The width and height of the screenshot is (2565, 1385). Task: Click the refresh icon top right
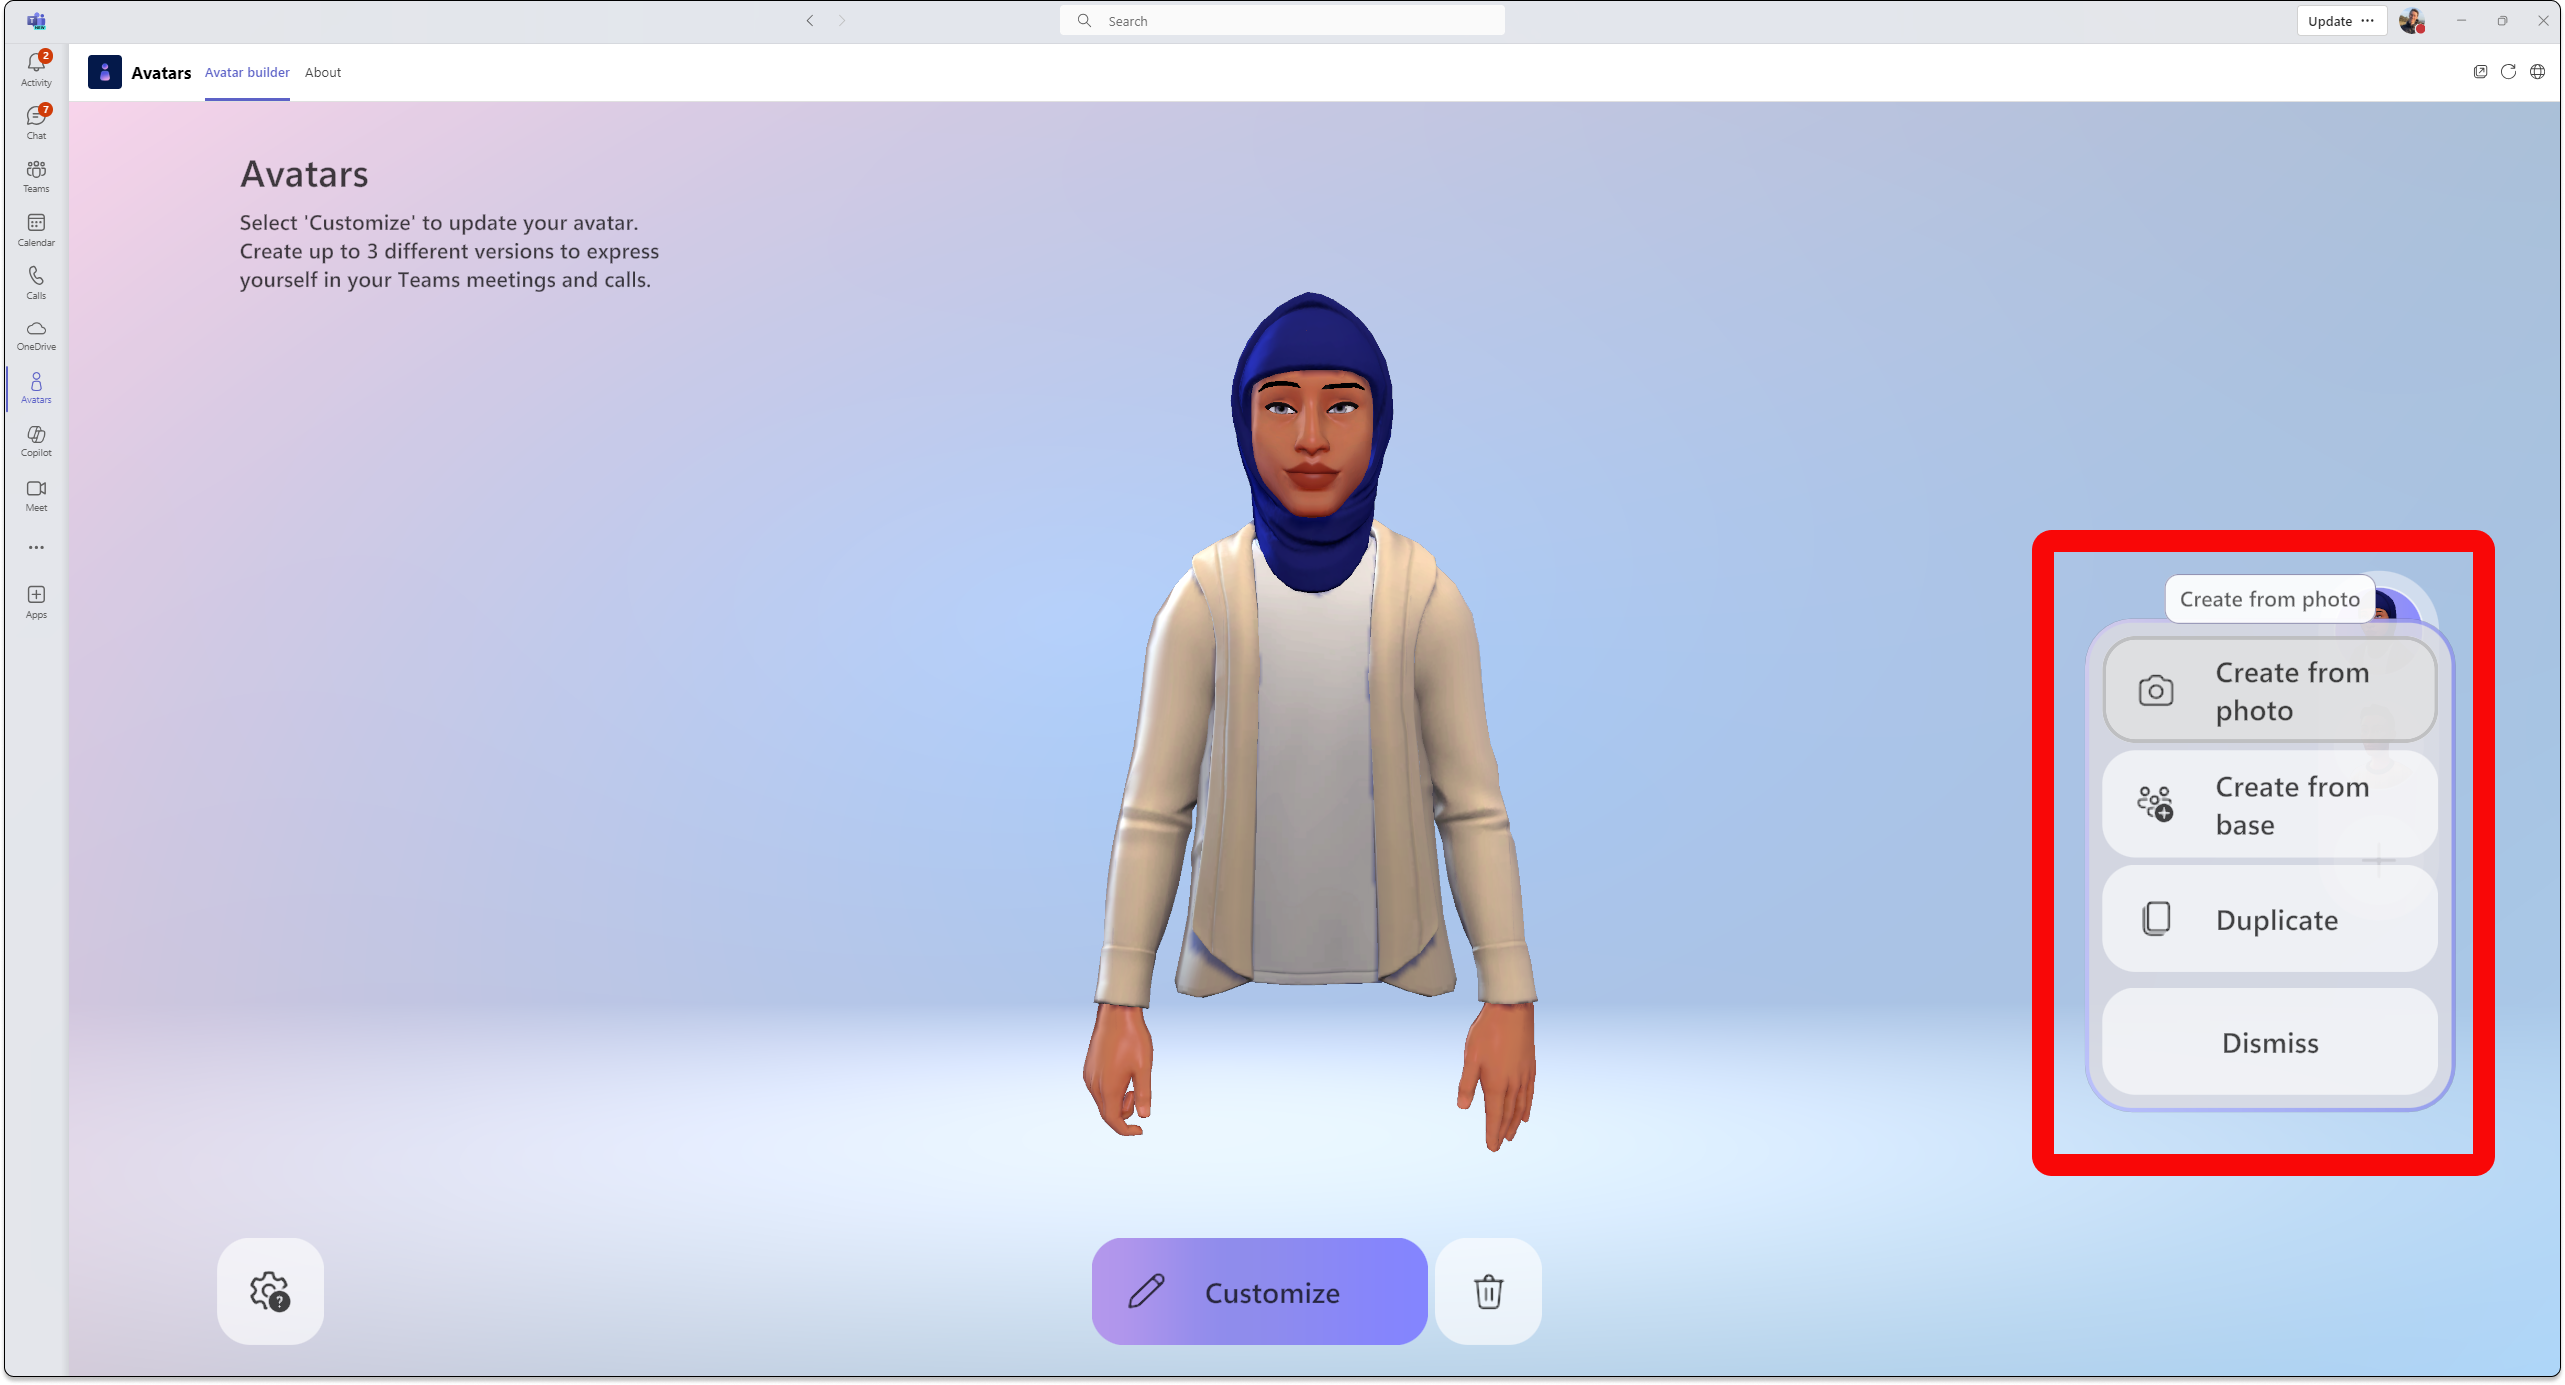tap(2509, 72)
